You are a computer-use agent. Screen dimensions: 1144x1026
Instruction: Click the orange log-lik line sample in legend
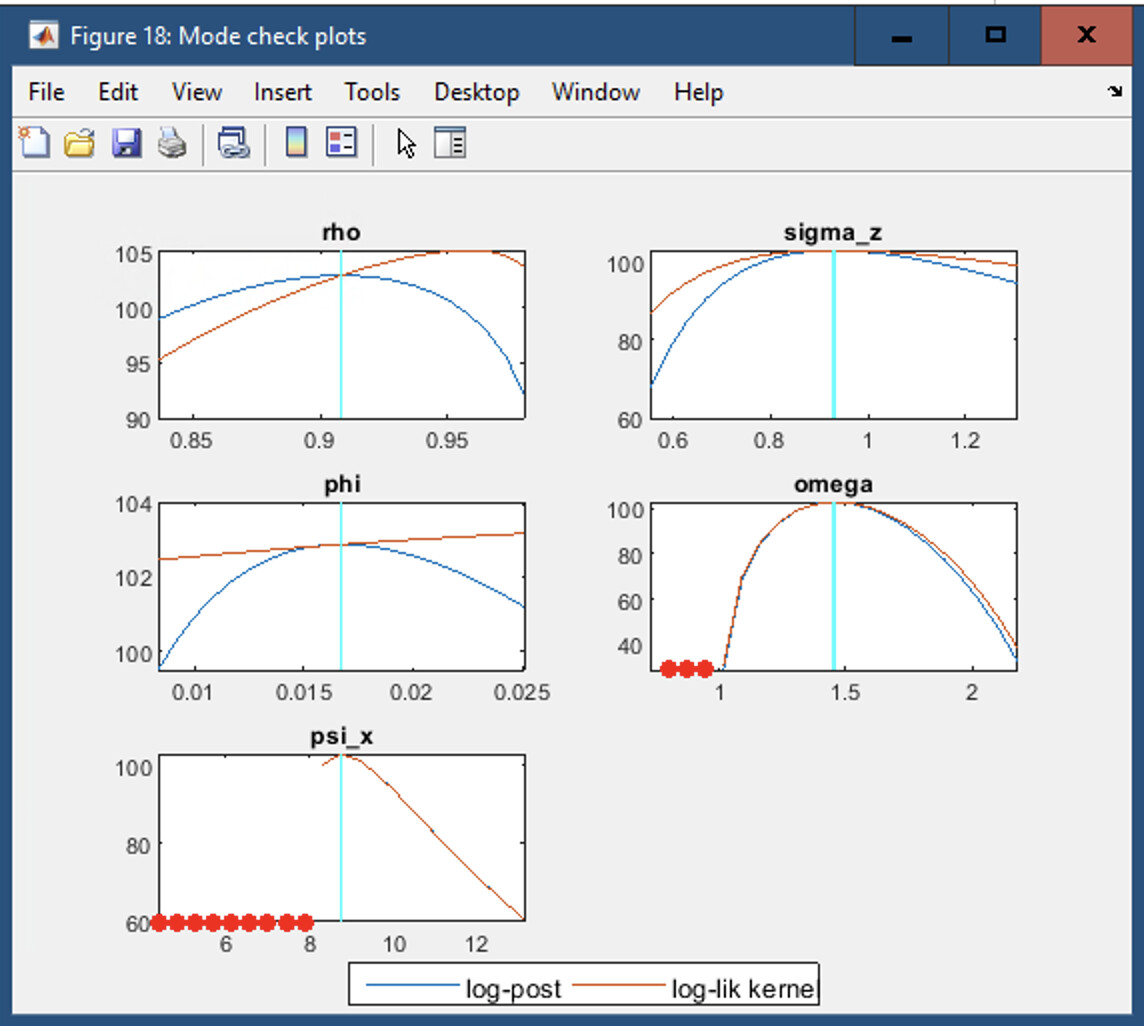619,984
